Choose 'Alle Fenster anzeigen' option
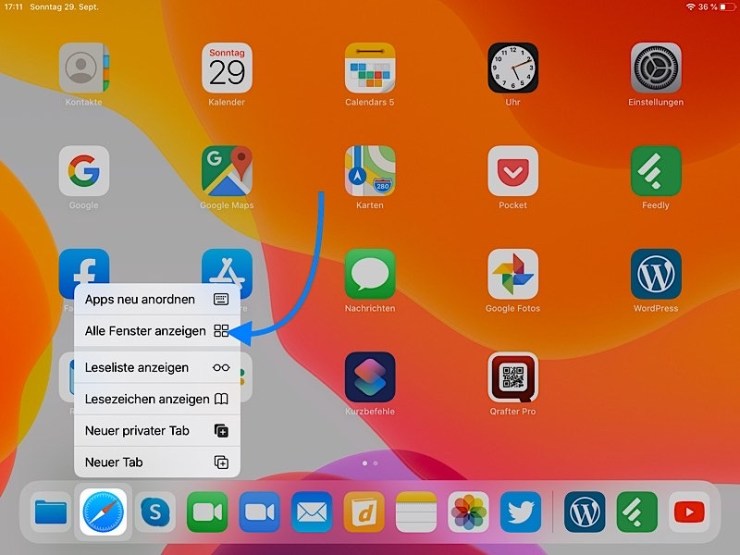This screenshot has height=555, width=740. click(157, 331)
